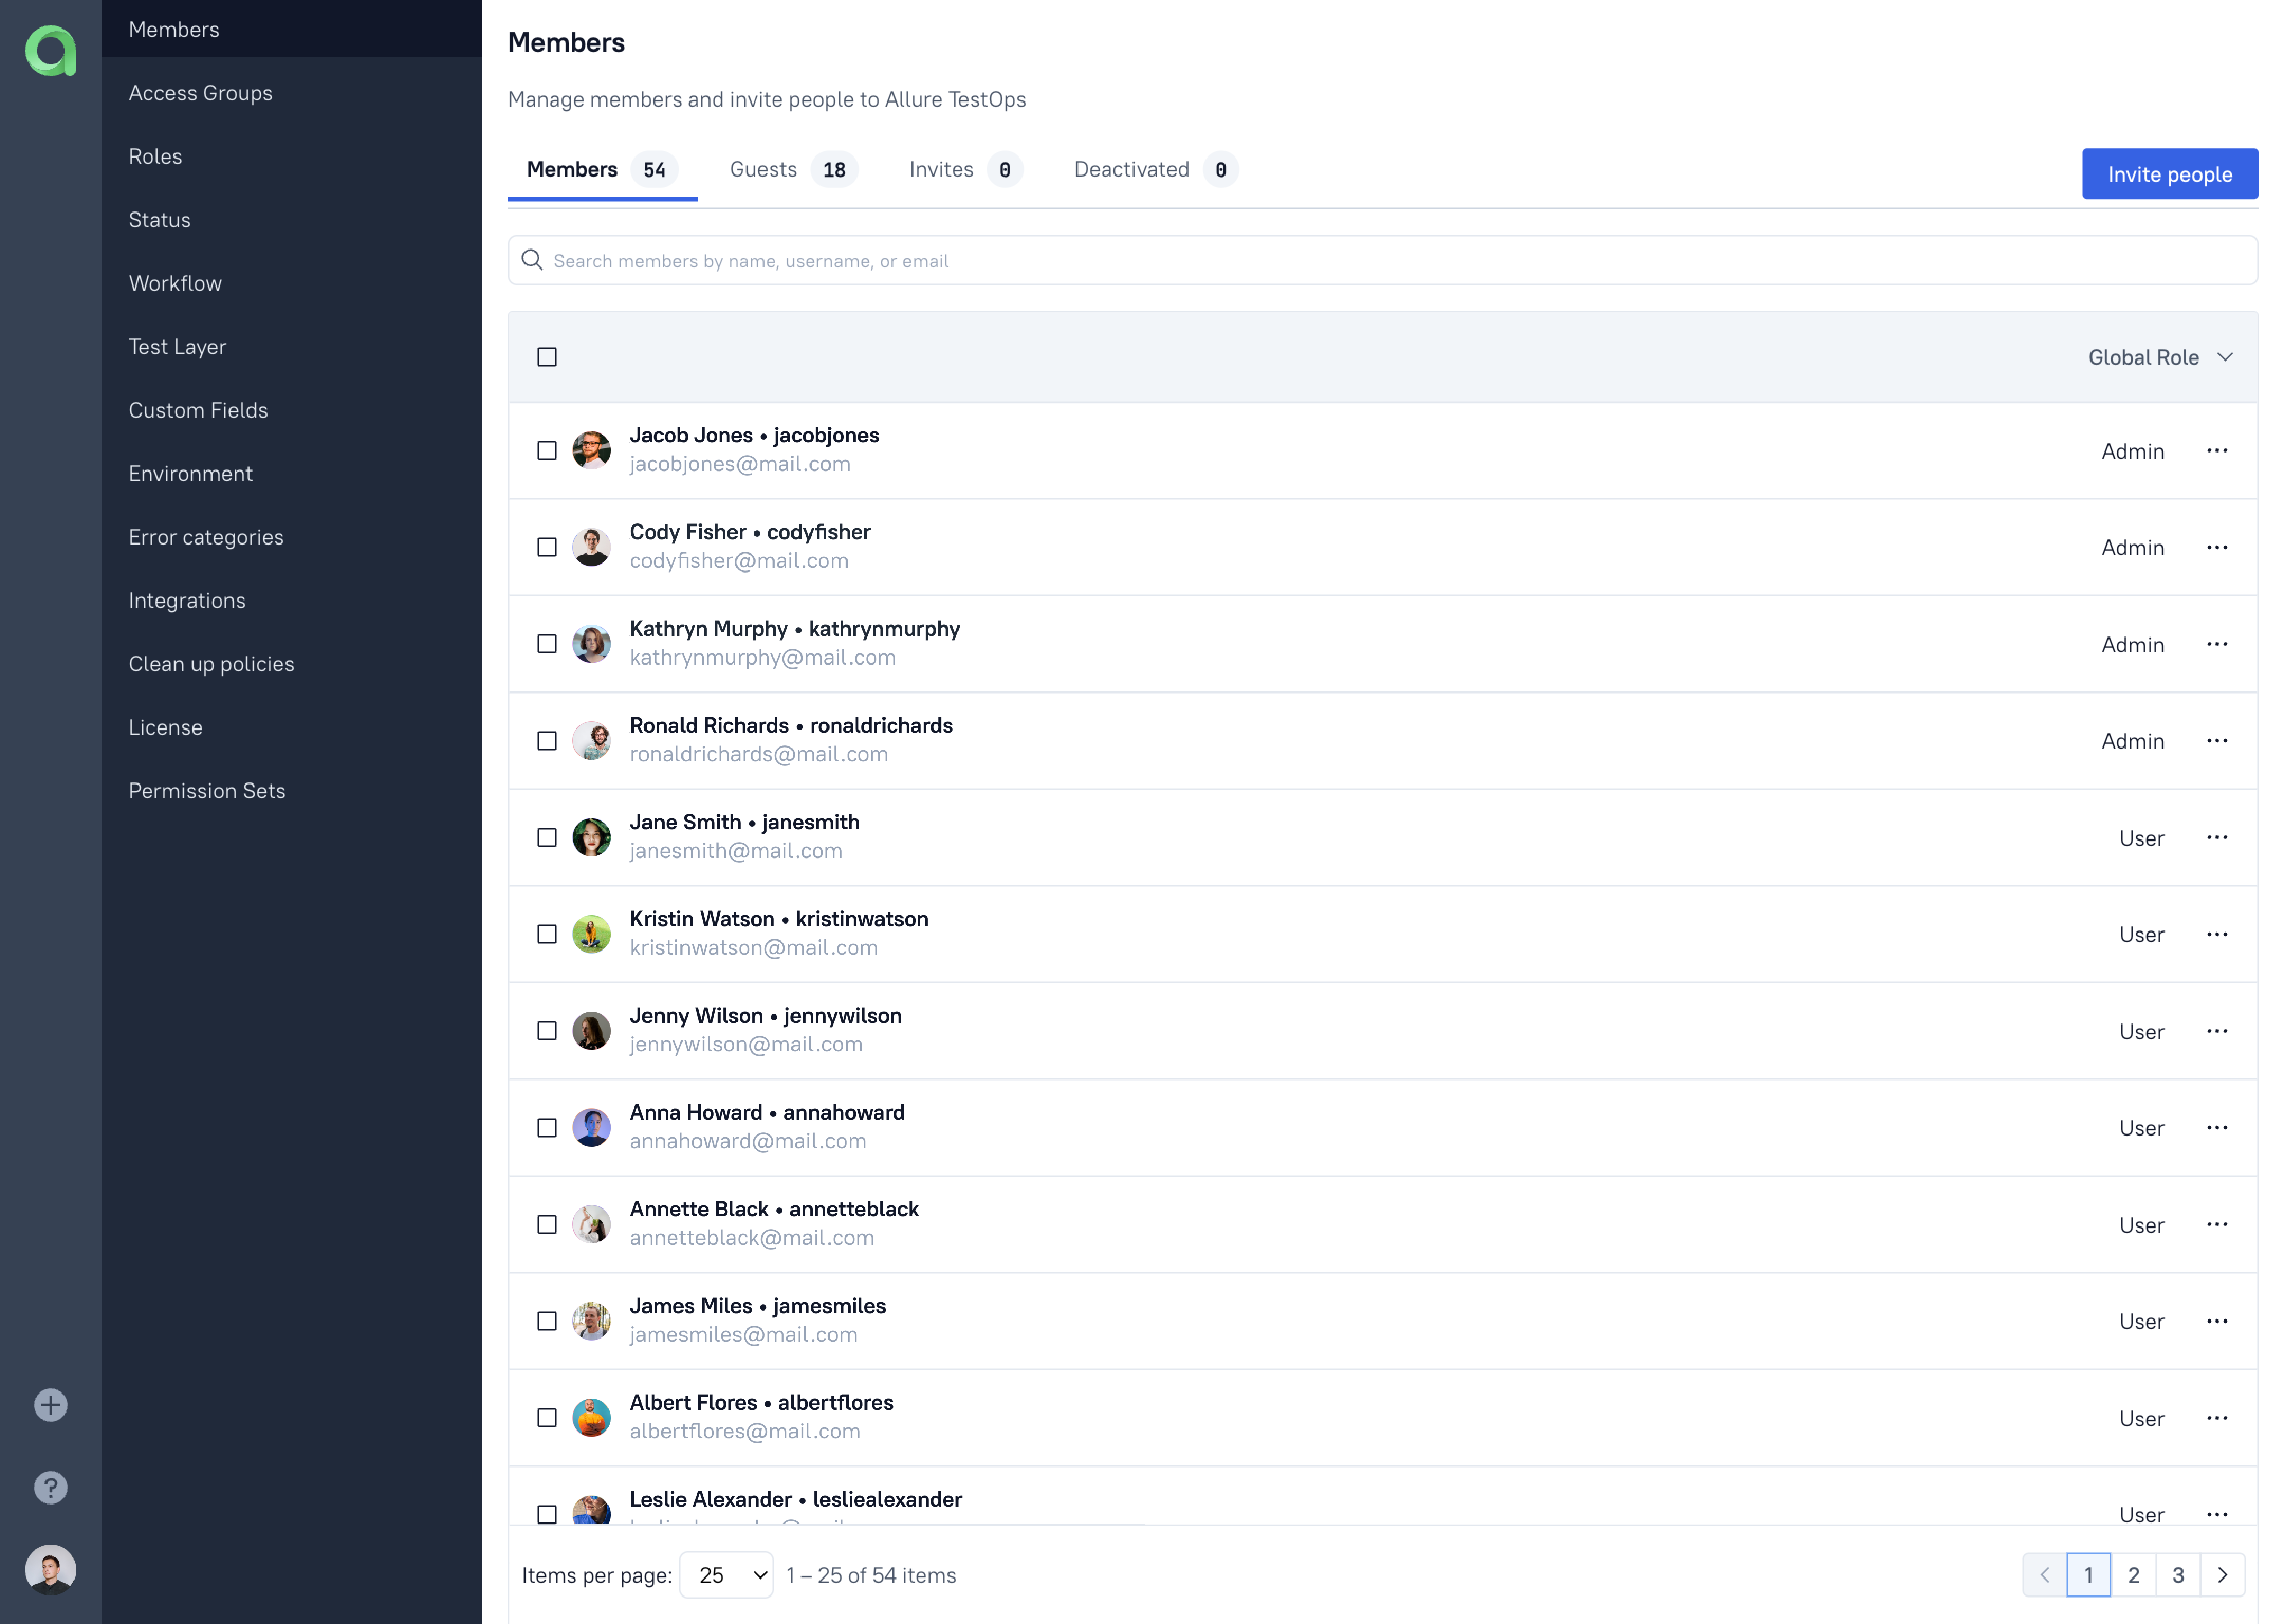Click Cody Fisher's profile avatar
Screen dimensions: 2284x1624
[x=592, y=547]
